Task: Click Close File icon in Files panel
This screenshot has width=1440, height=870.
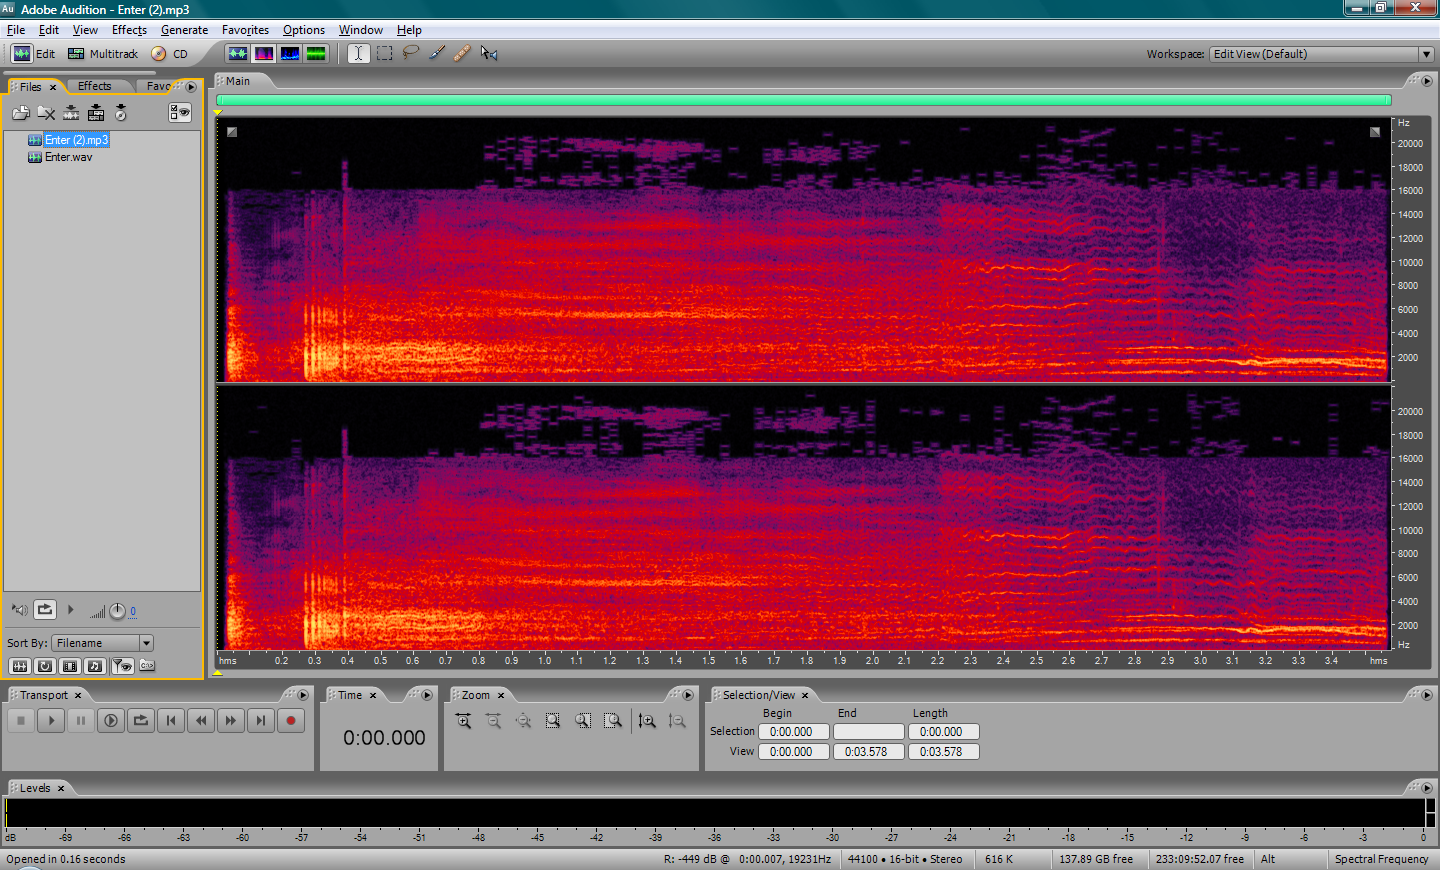Action: pos(46,113)
